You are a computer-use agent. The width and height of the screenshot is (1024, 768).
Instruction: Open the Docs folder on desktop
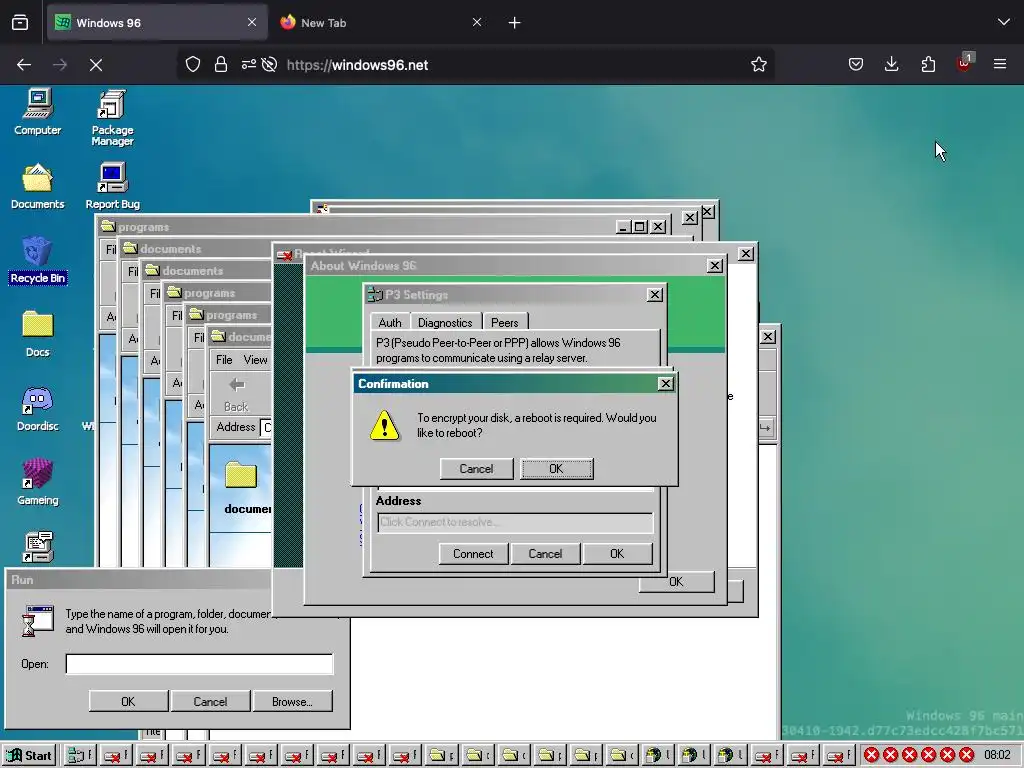coord(37,334)
